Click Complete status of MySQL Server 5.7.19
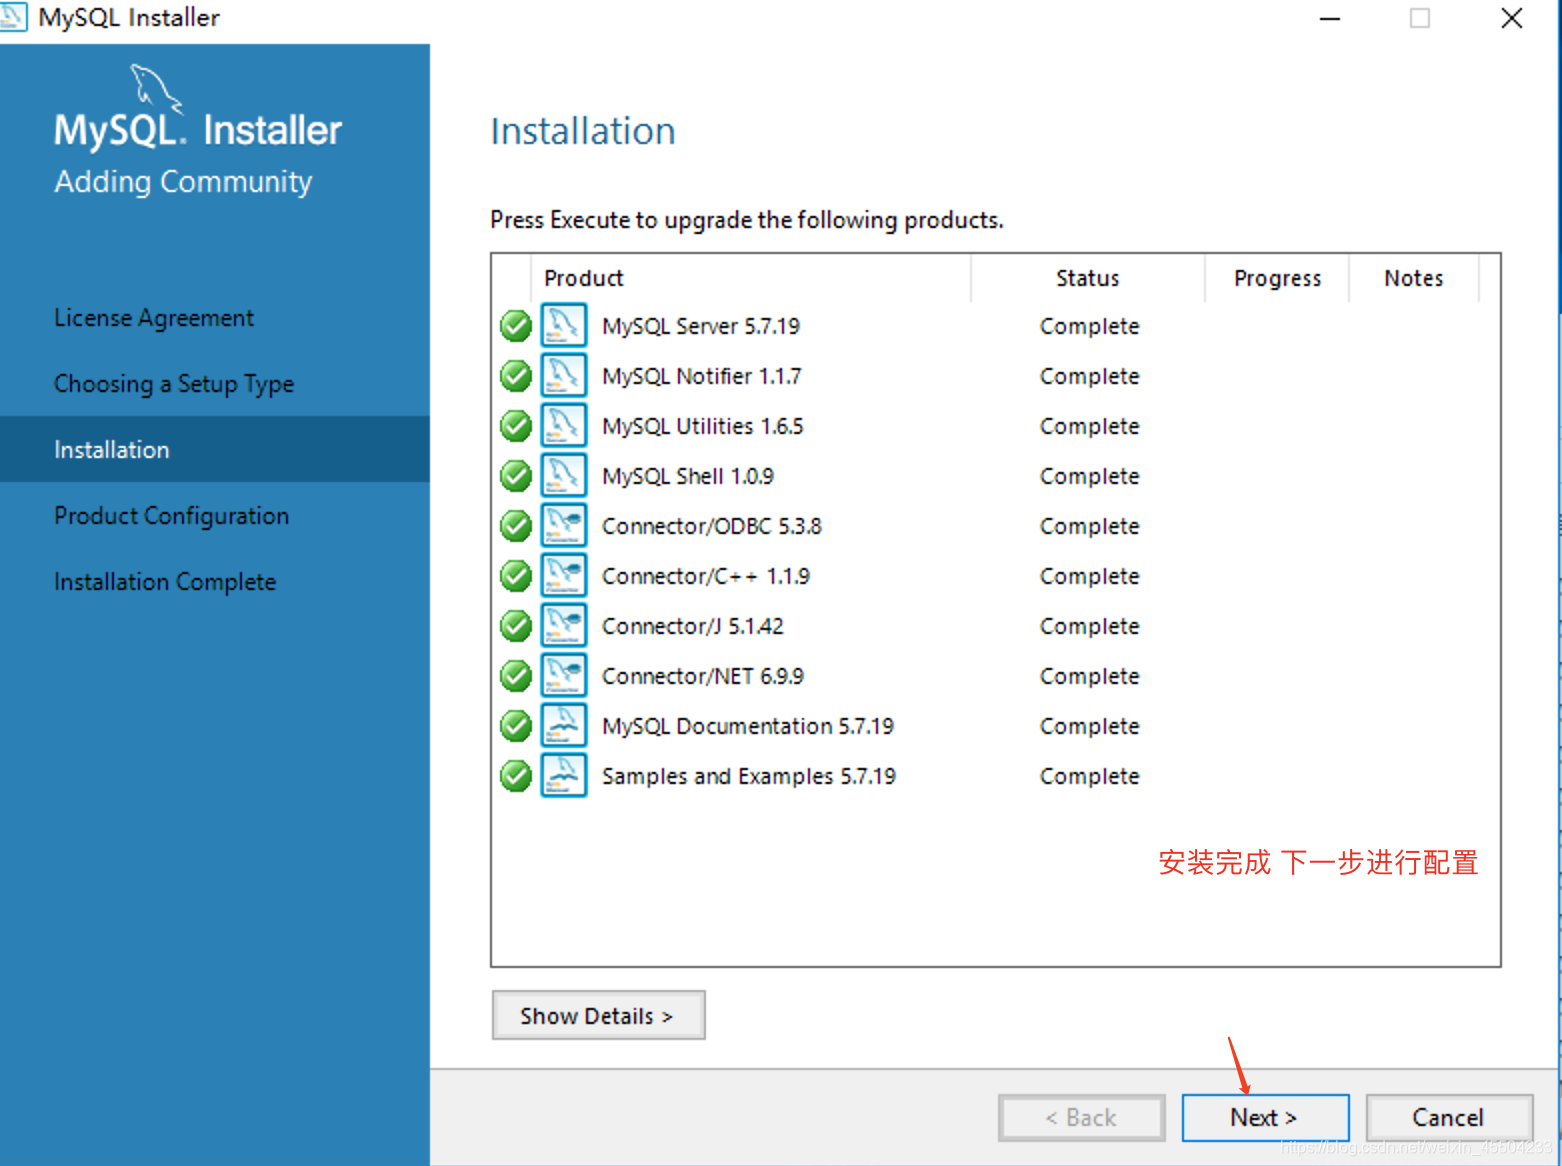 point(1090,326)
